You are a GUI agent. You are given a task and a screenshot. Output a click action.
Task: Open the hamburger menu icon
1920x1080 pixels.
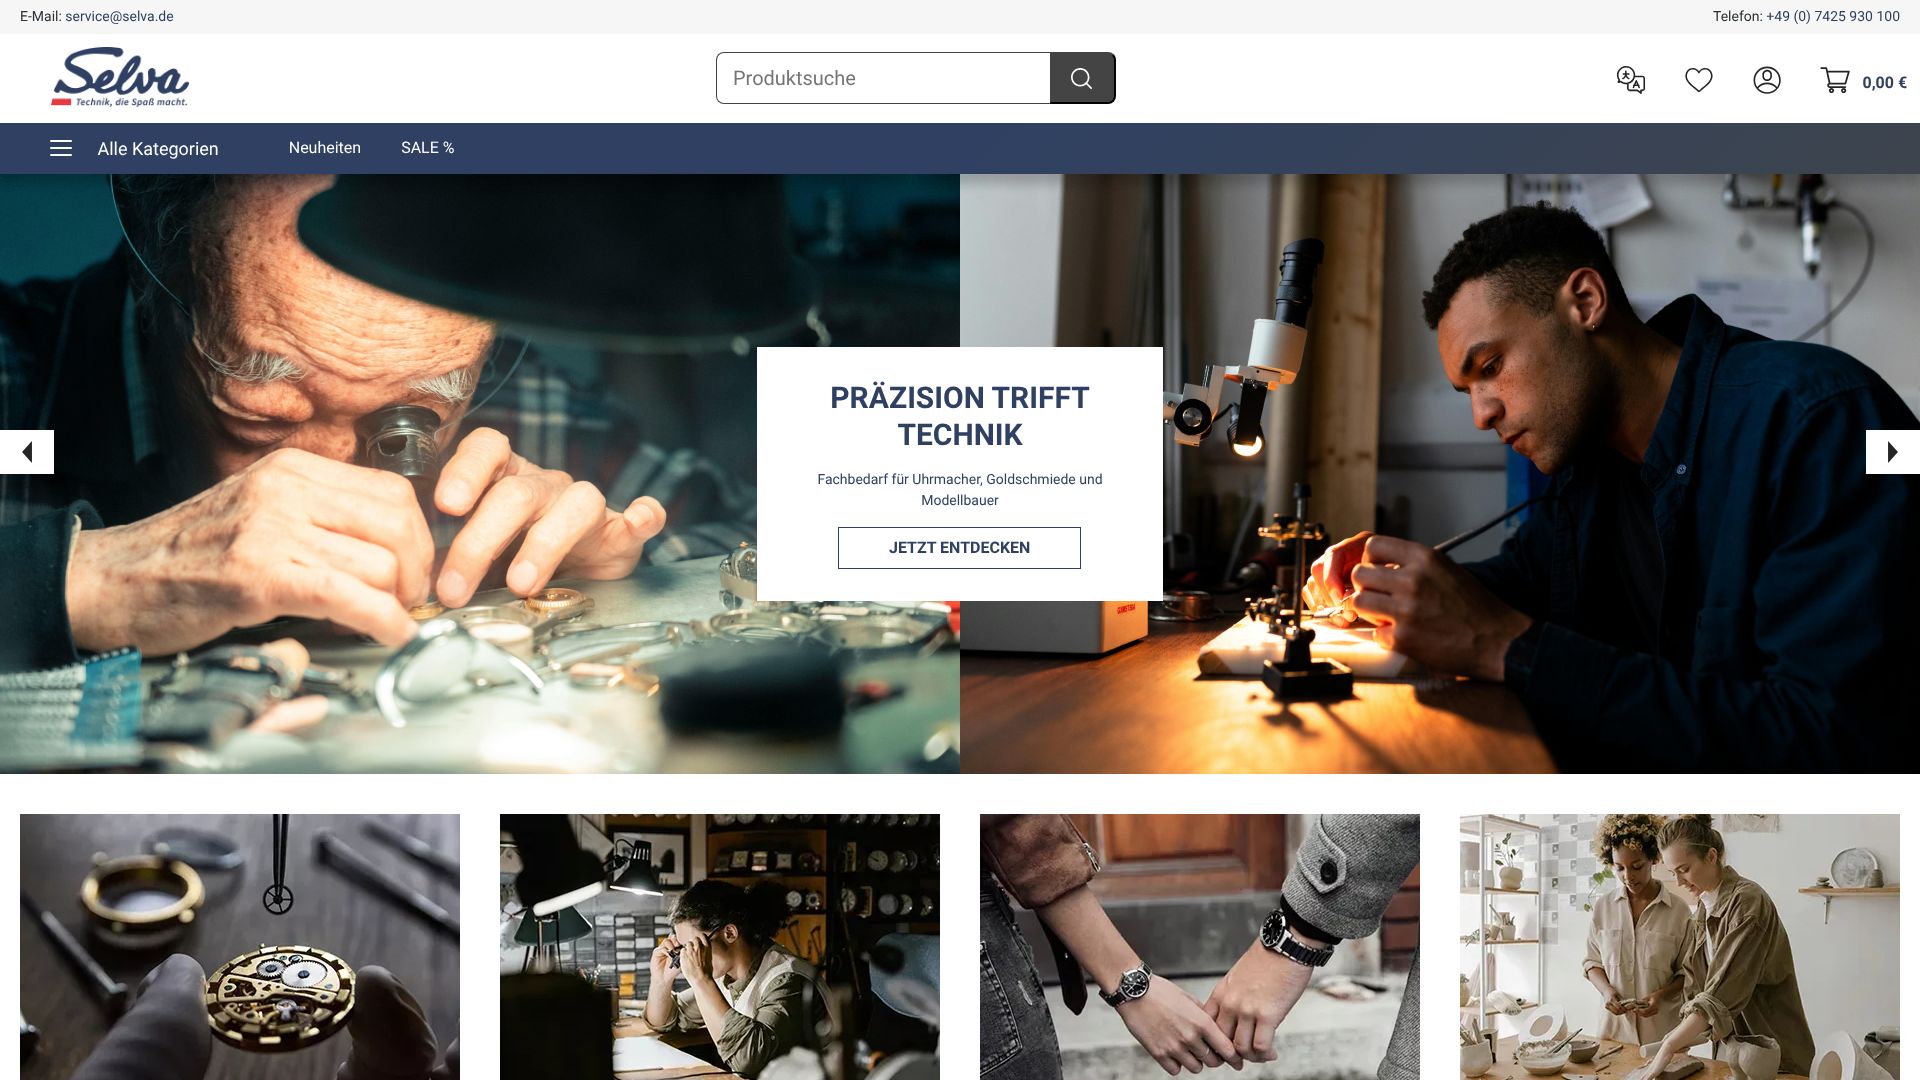tap(61, 148)
